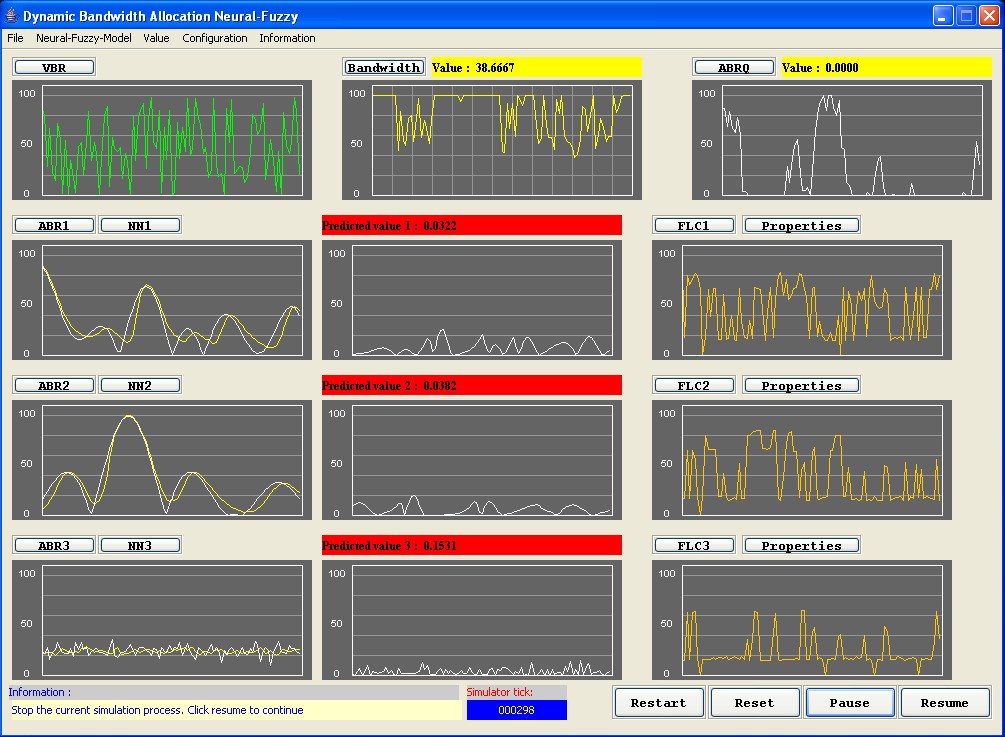Click the VBR button
This screenshot has width=1005, height=737.
tap(54, 67)
